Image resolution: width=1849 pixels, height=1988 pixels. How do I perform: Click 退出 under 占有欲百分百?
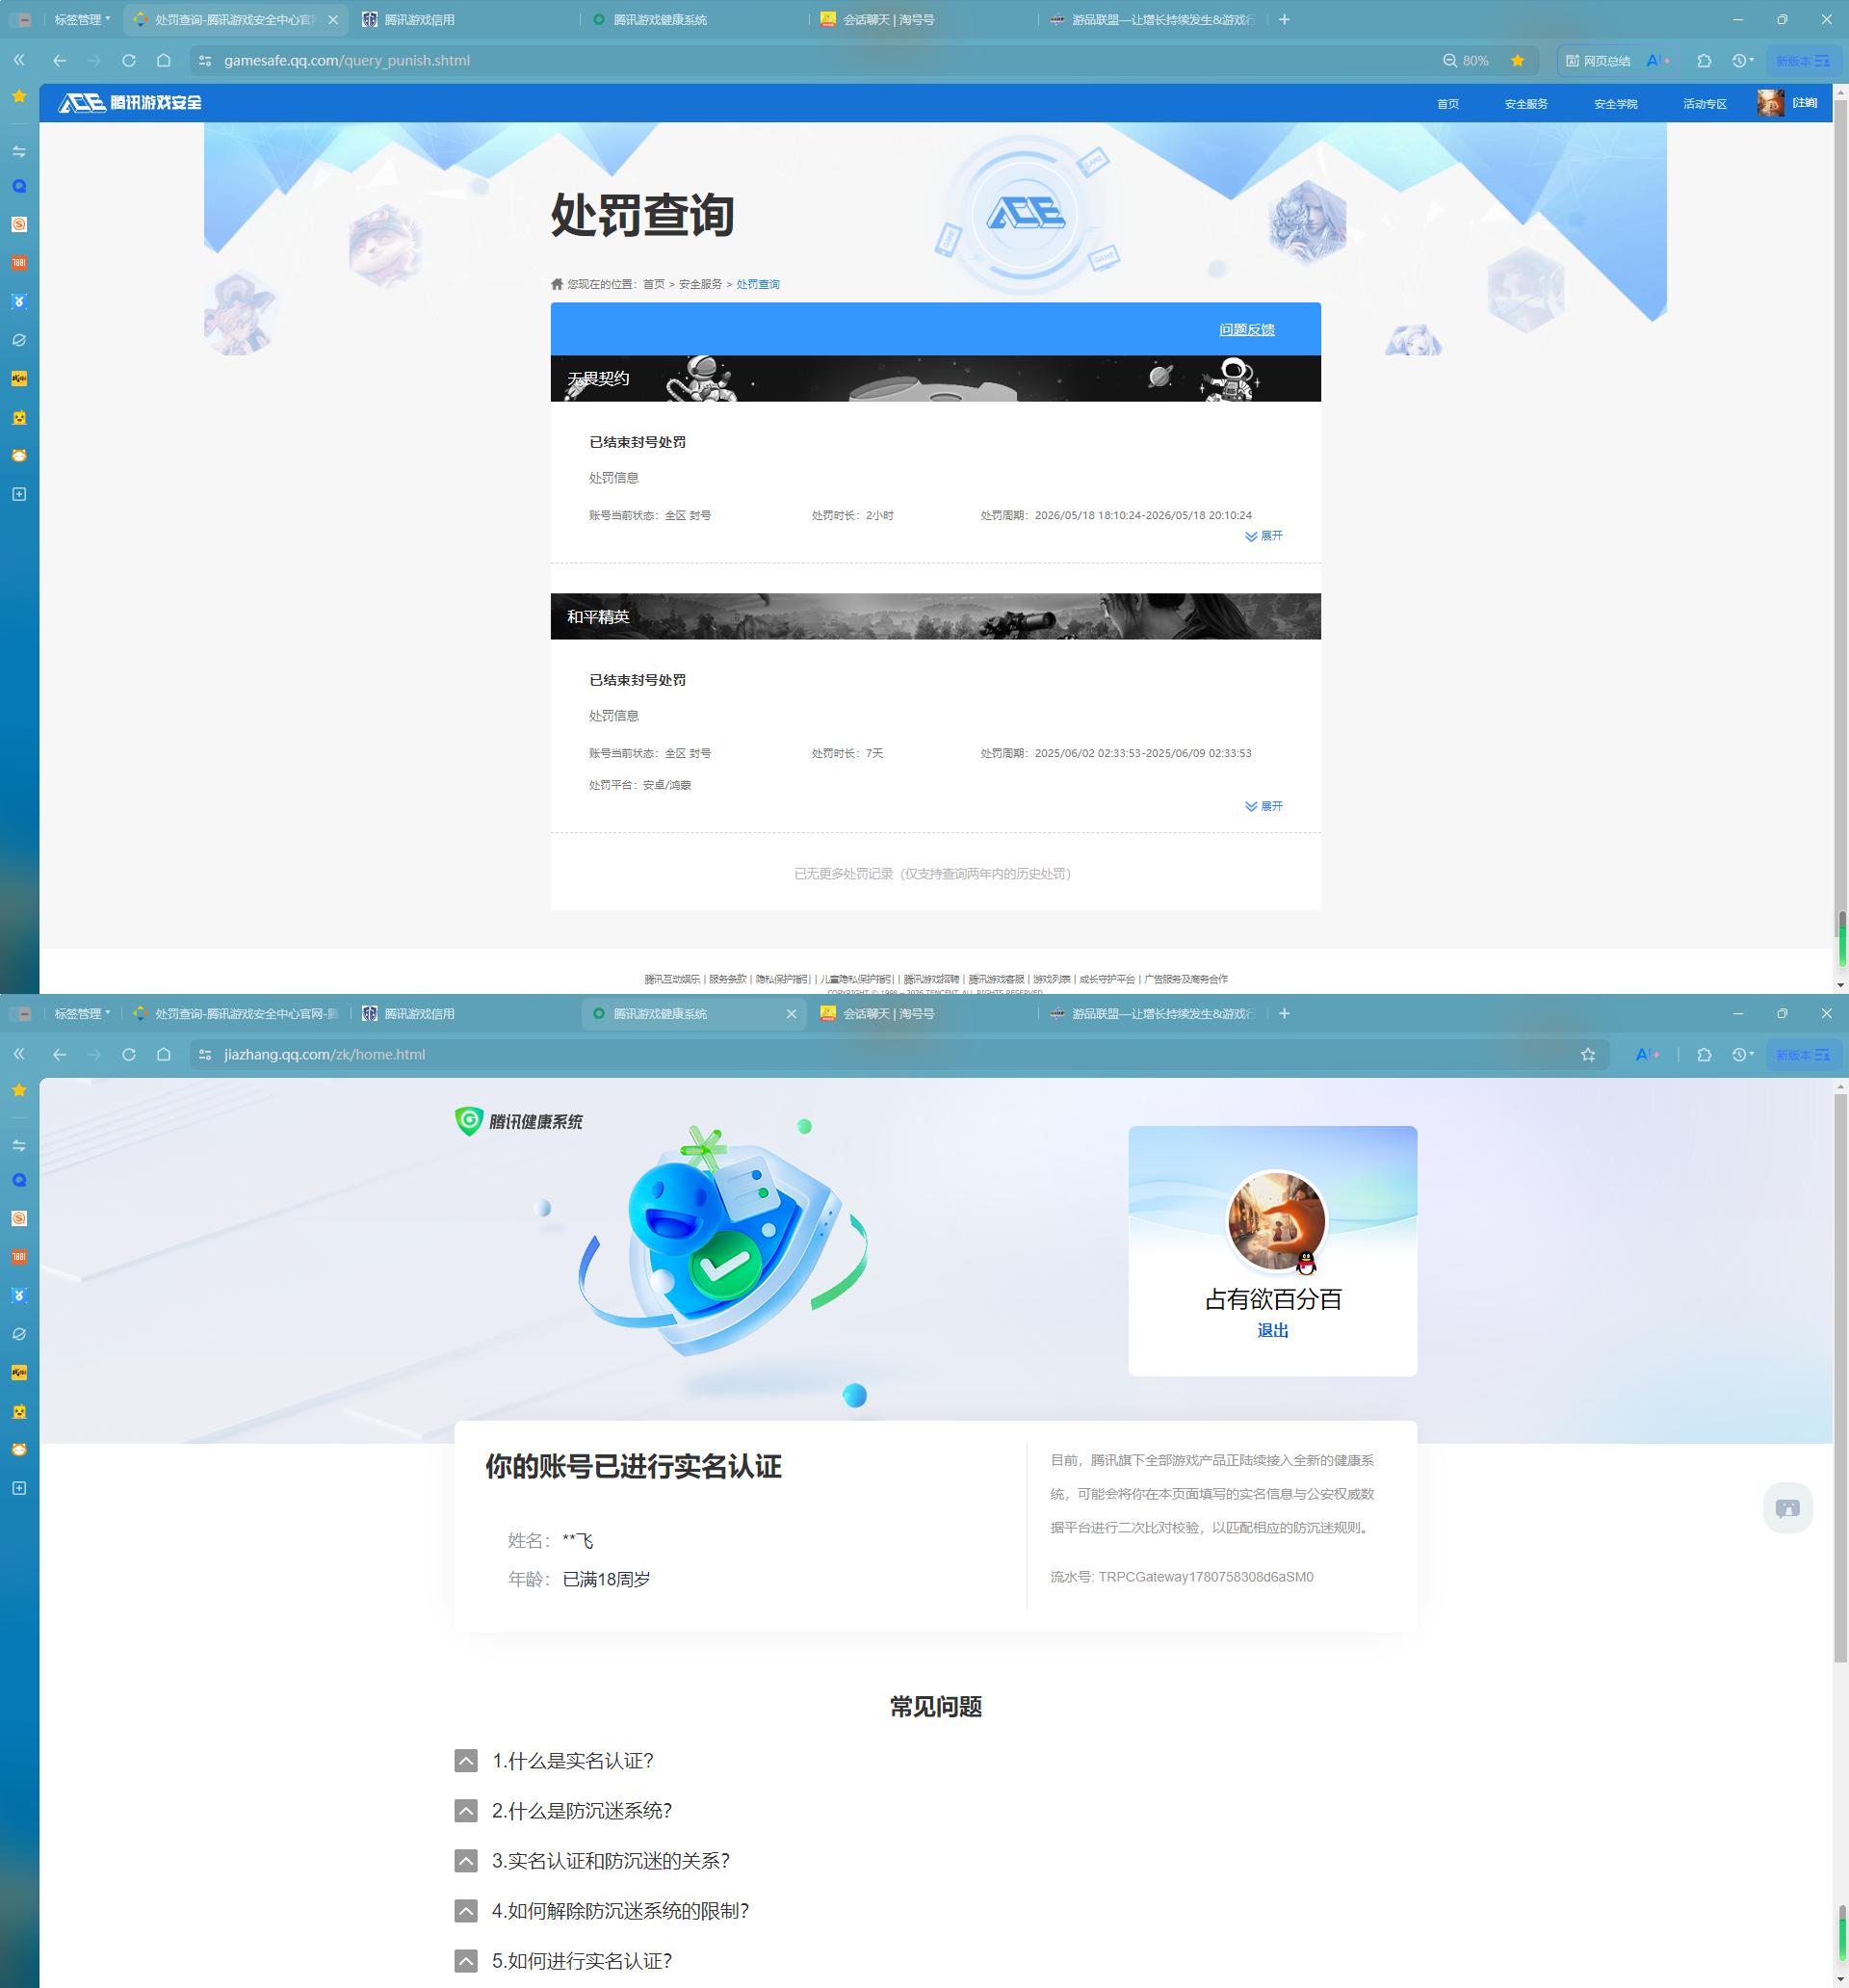coord(1273,1331)
